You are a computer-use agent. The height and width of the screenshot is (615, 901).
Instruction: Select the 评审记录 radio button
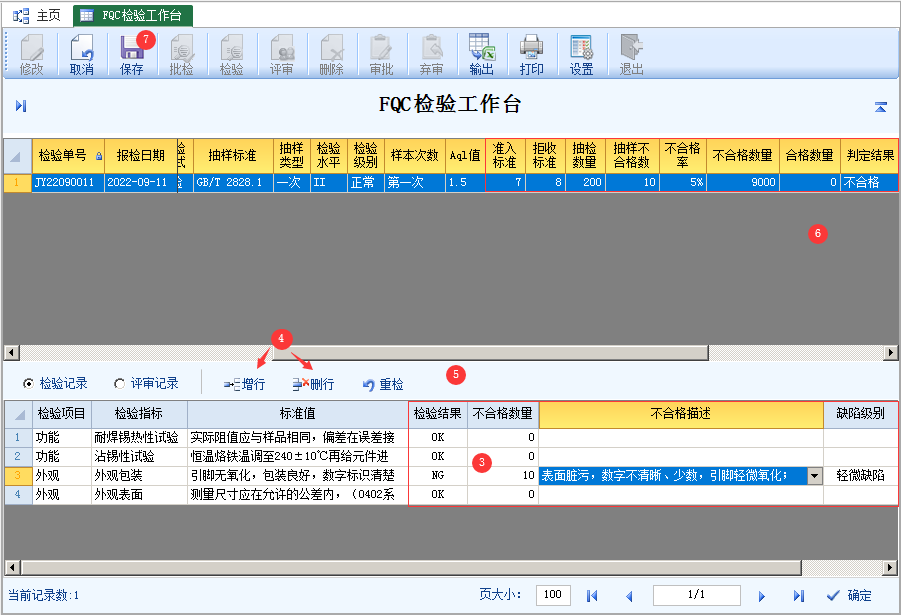(120, 383)
